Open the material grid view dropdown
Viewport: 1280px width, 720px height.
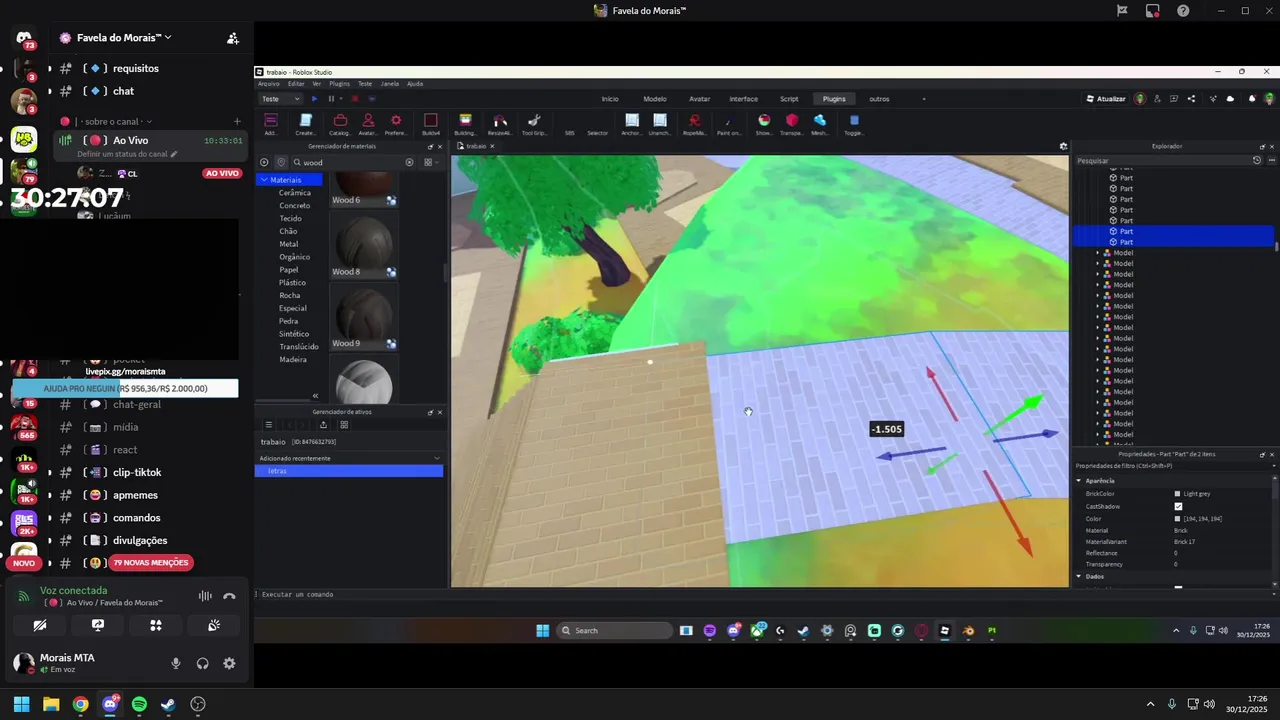tap(430, 162)
